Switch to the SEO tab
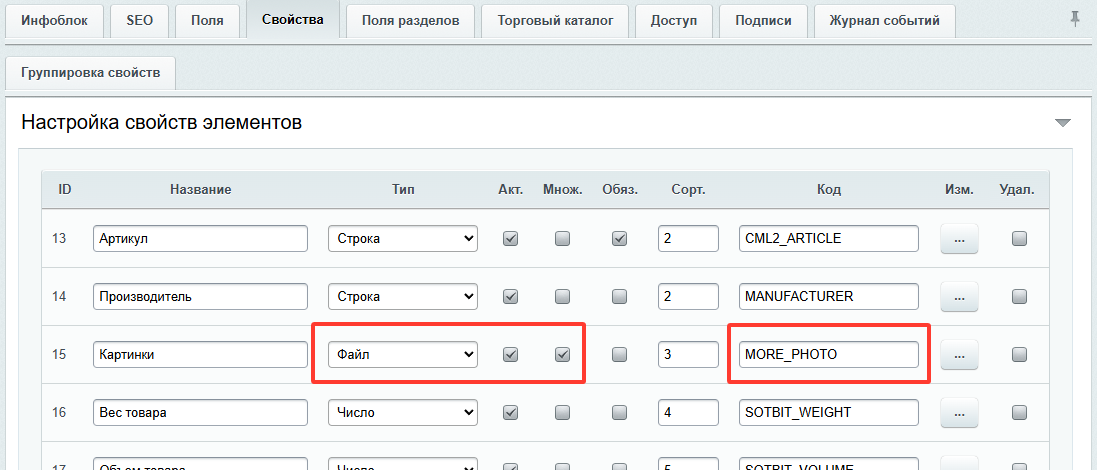Viewport: 1097px width, 470px height. (x=139, y=21)
